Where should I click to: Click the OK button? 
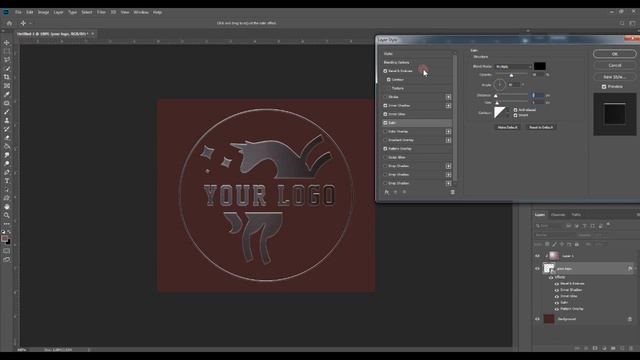614,54
